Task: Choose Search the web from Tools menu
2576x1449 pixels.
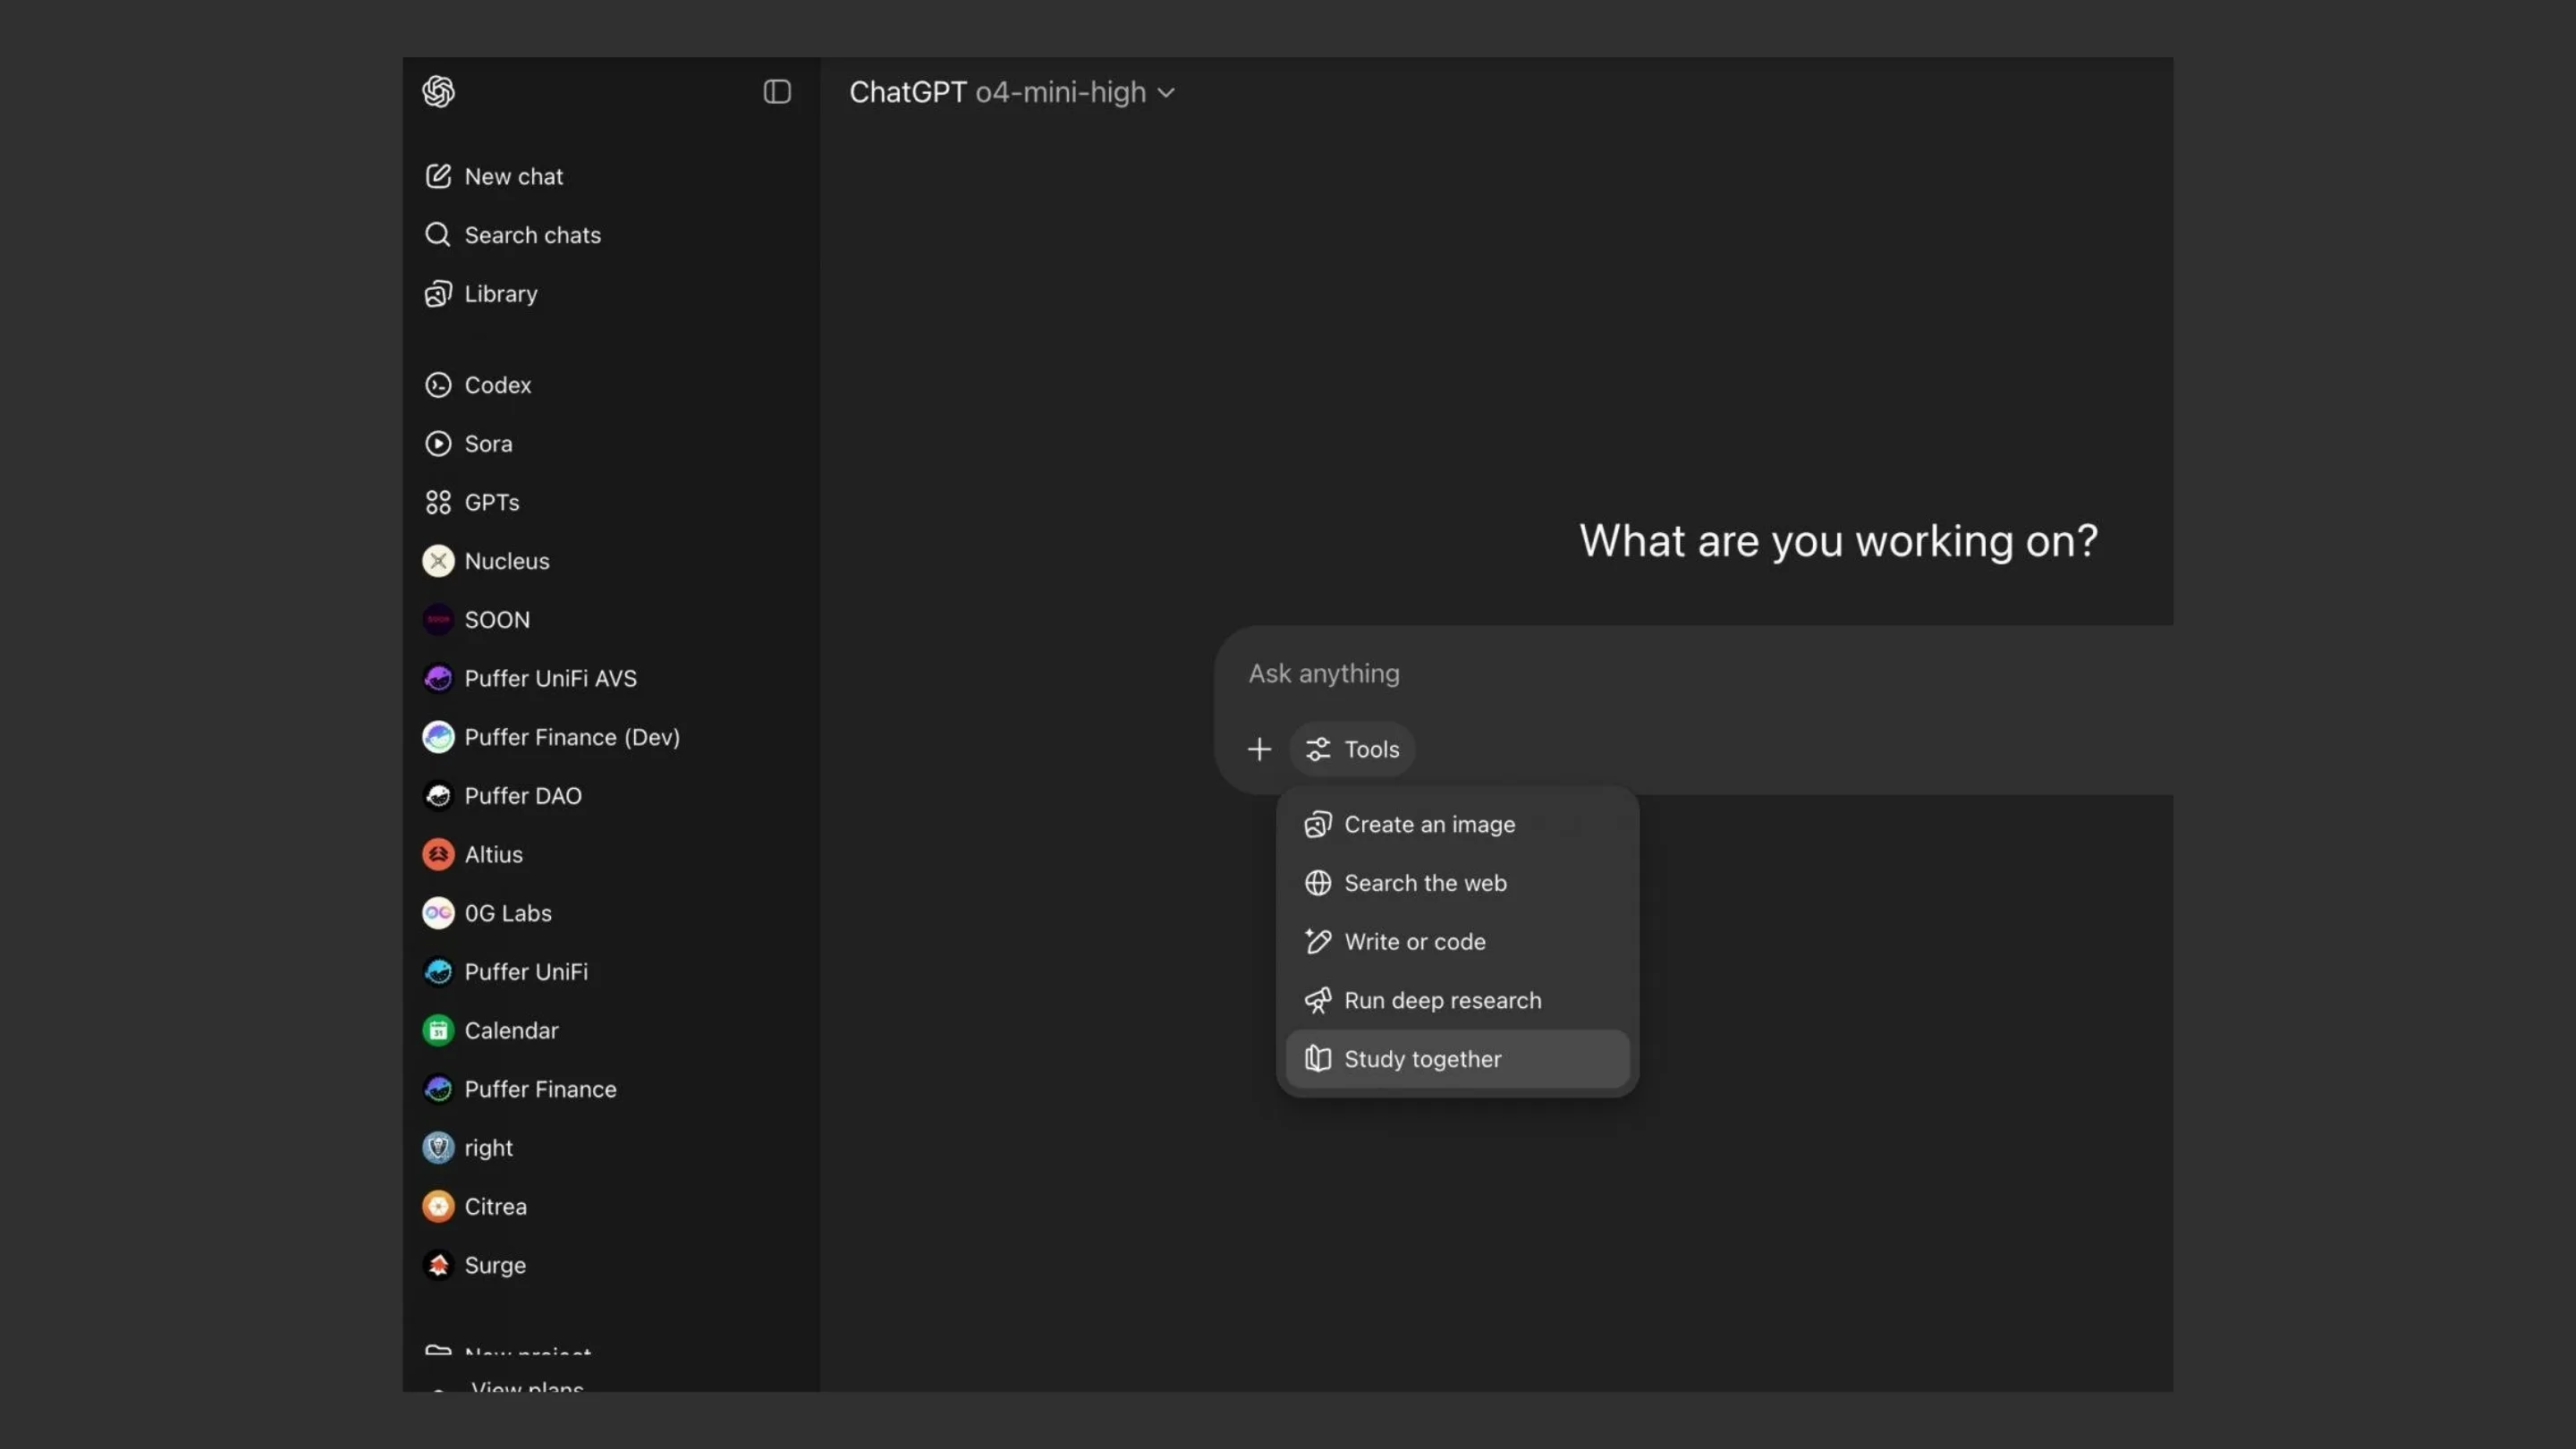Action: point(1457,883)
